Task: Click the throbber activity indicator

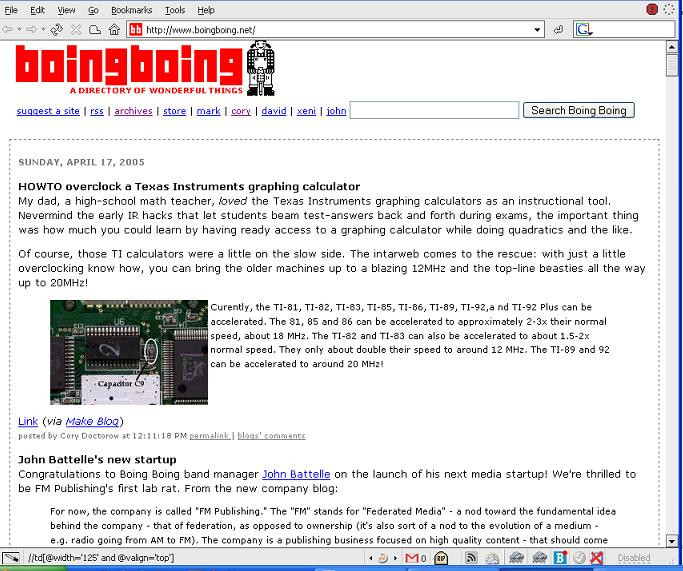Action: click(x=669, y=9)
